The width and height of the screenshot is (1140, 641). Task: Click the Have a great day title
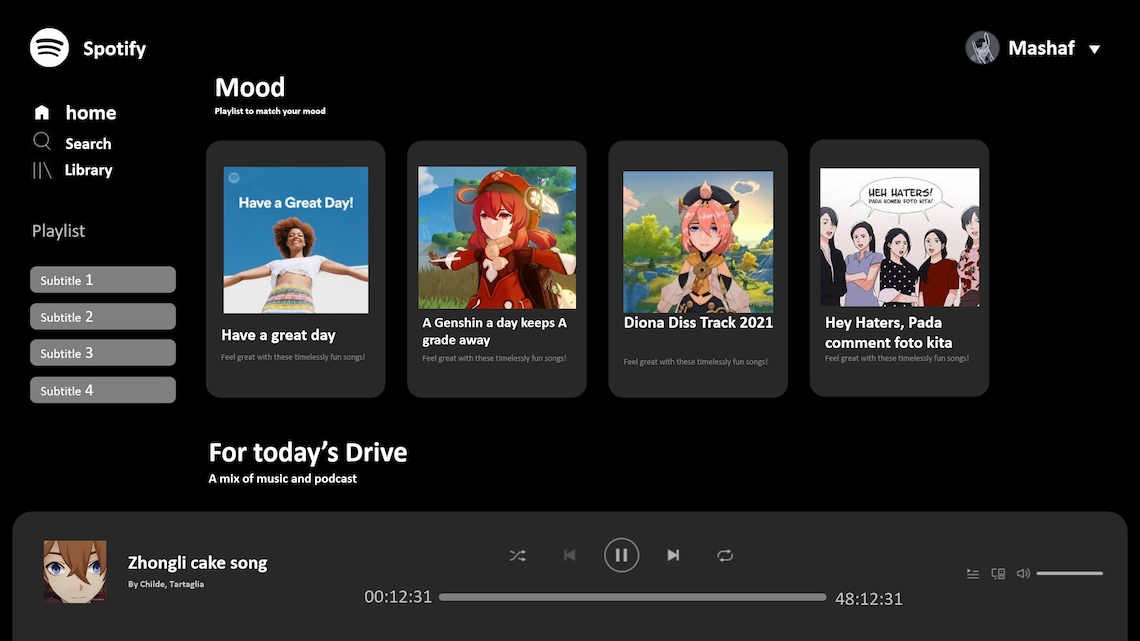(278, 335)
